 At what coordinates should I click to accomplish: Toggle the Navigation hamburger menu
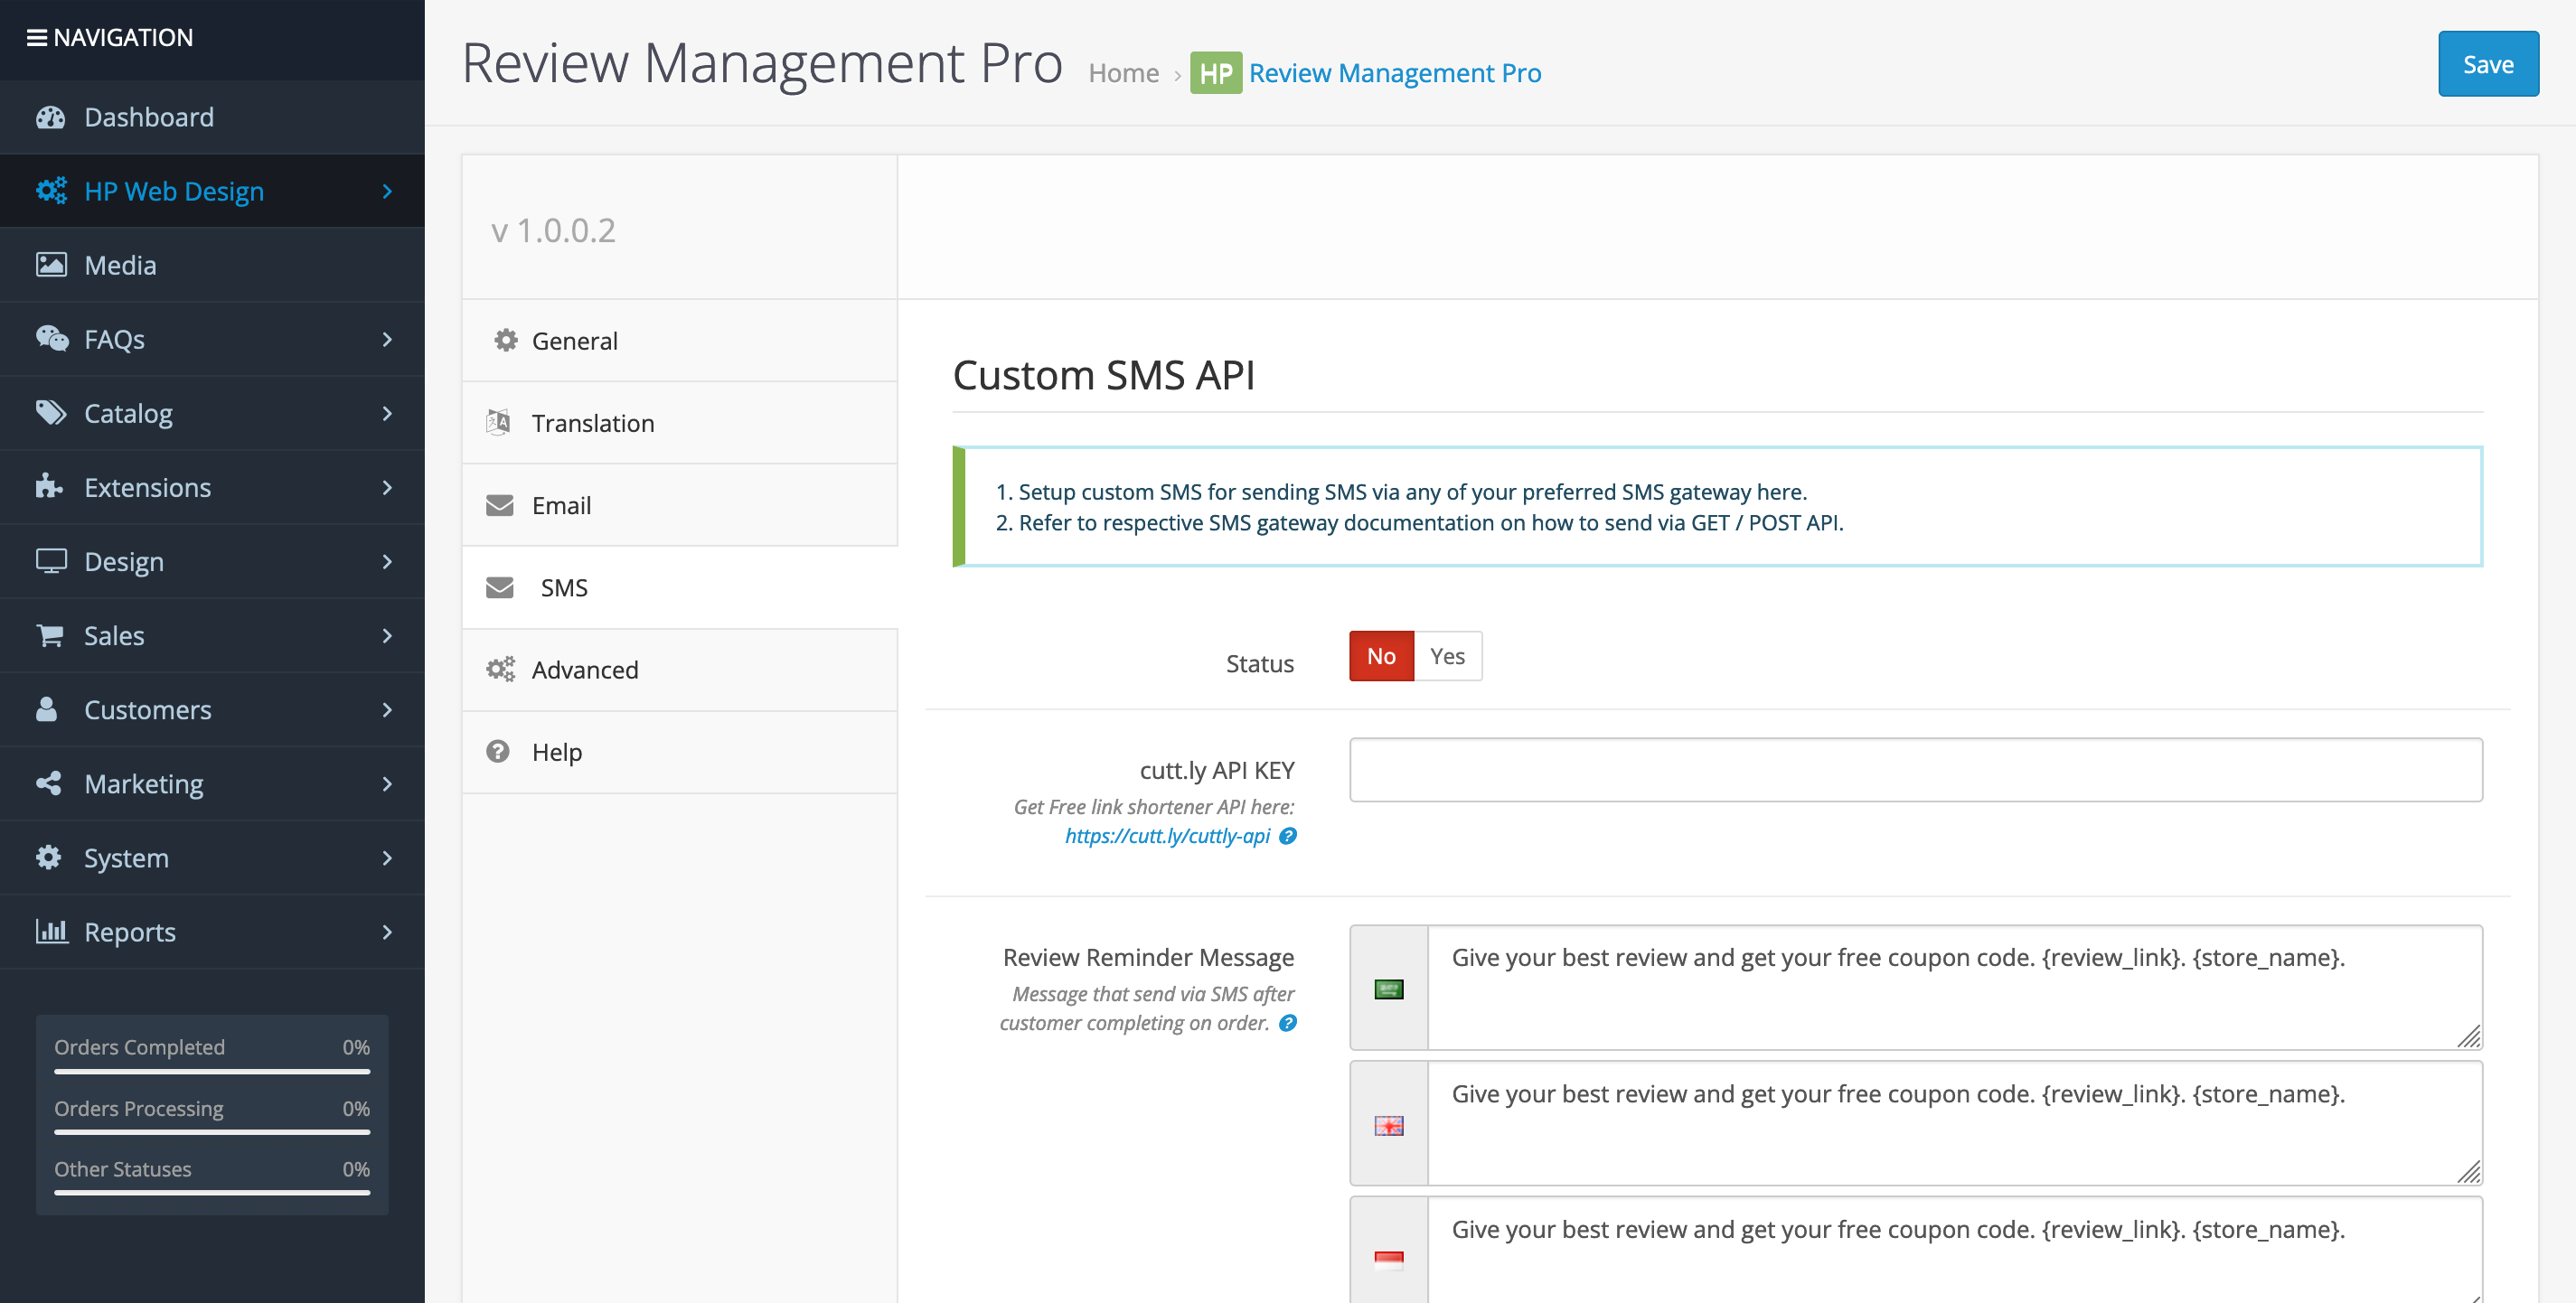point(37,37)
